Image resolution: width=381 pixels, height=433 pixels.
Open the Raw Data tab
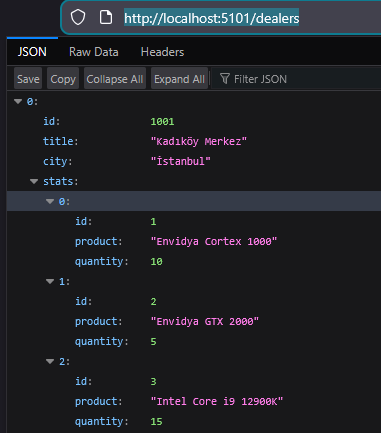pos(94,52)
